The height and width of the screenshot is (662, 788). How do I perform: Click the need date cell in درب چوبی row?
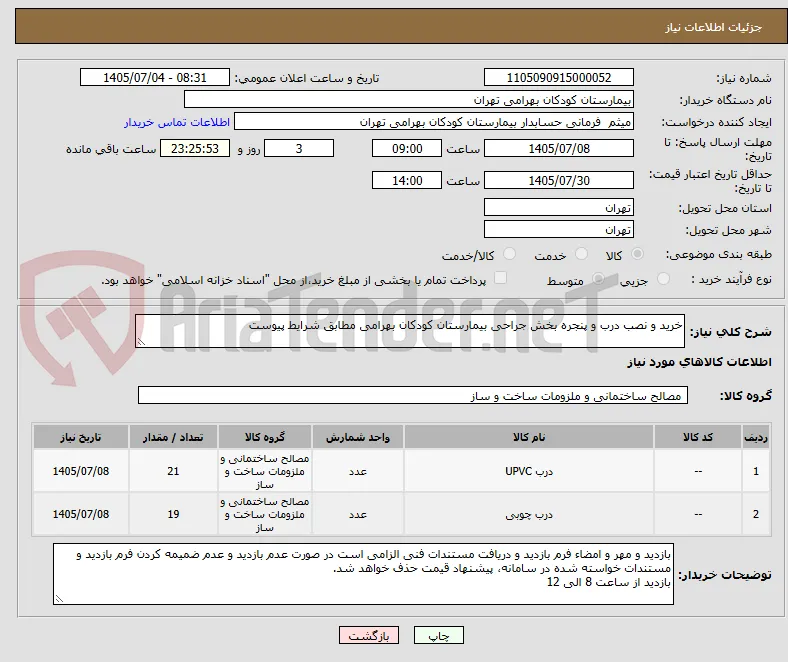[81, 514]
